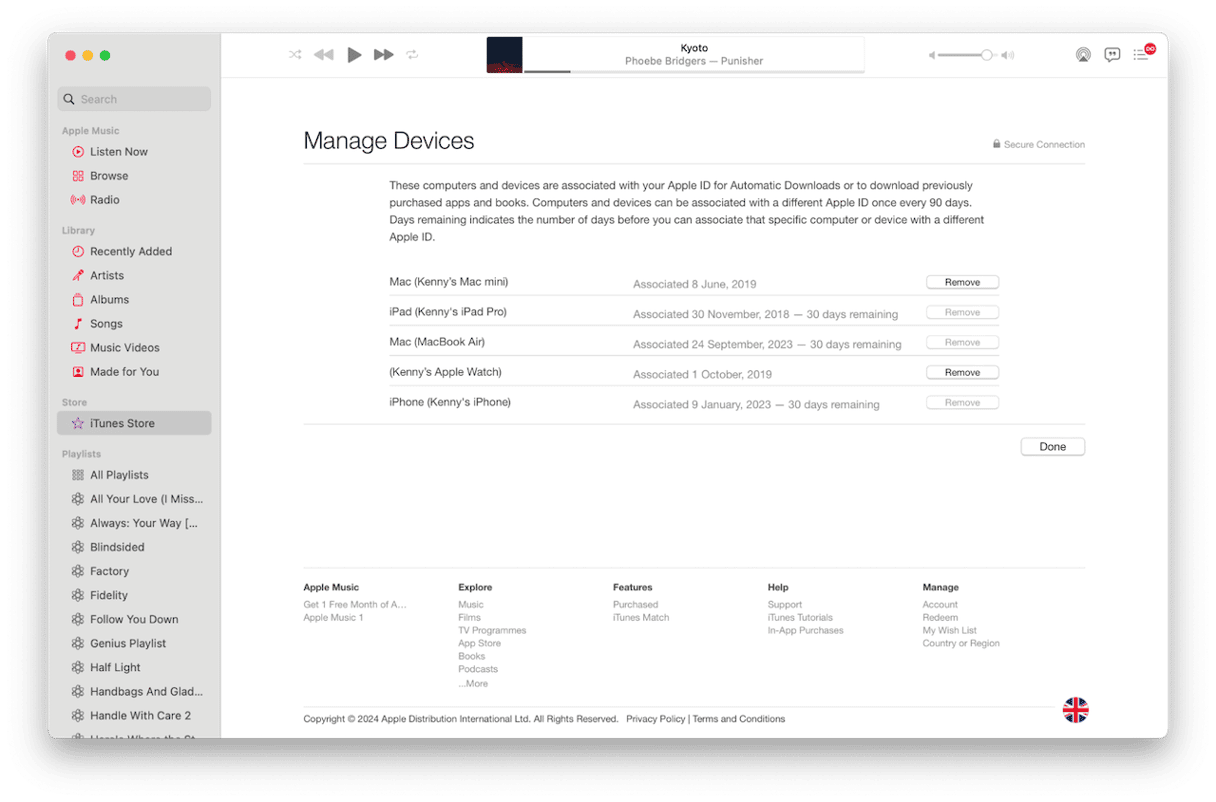Click the Kyoto album artwork thumbnail

point(504,55)
